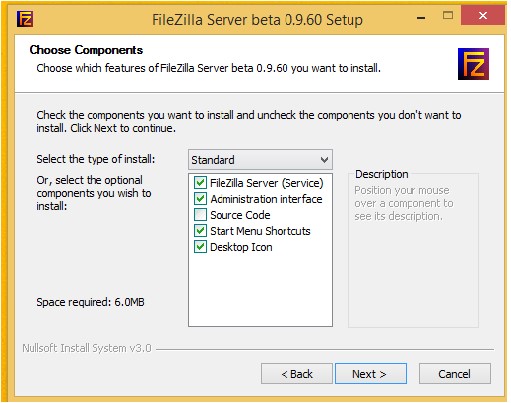Select the Start Menu Shortcuts label
The width and height of the screenshot is (511, 403).
[x=260, y=231]
